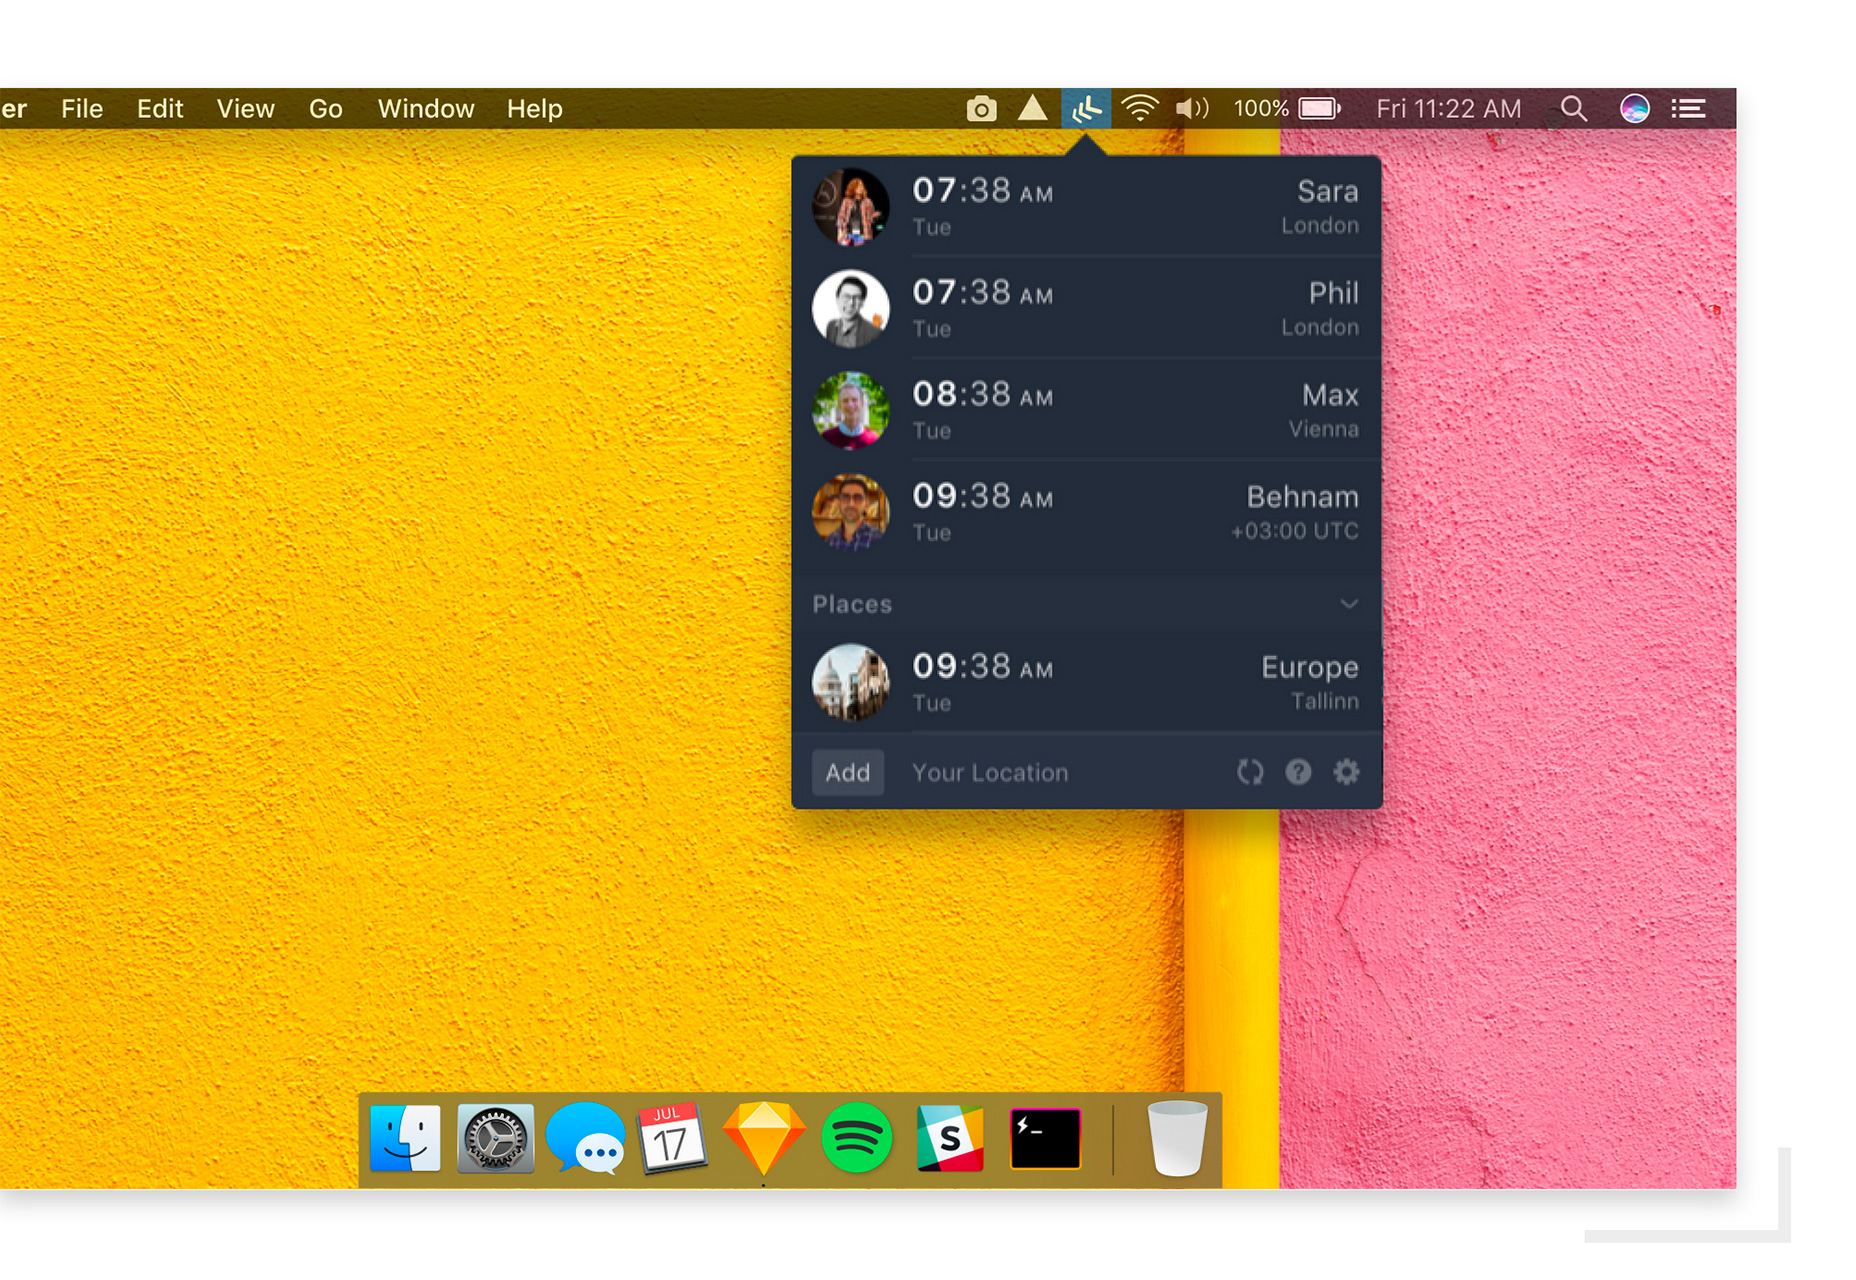The height and width of the screenshot is (1280, 1856).
Task: Open the Wi-Fi status menu
Action: (x=1139, y=109)
